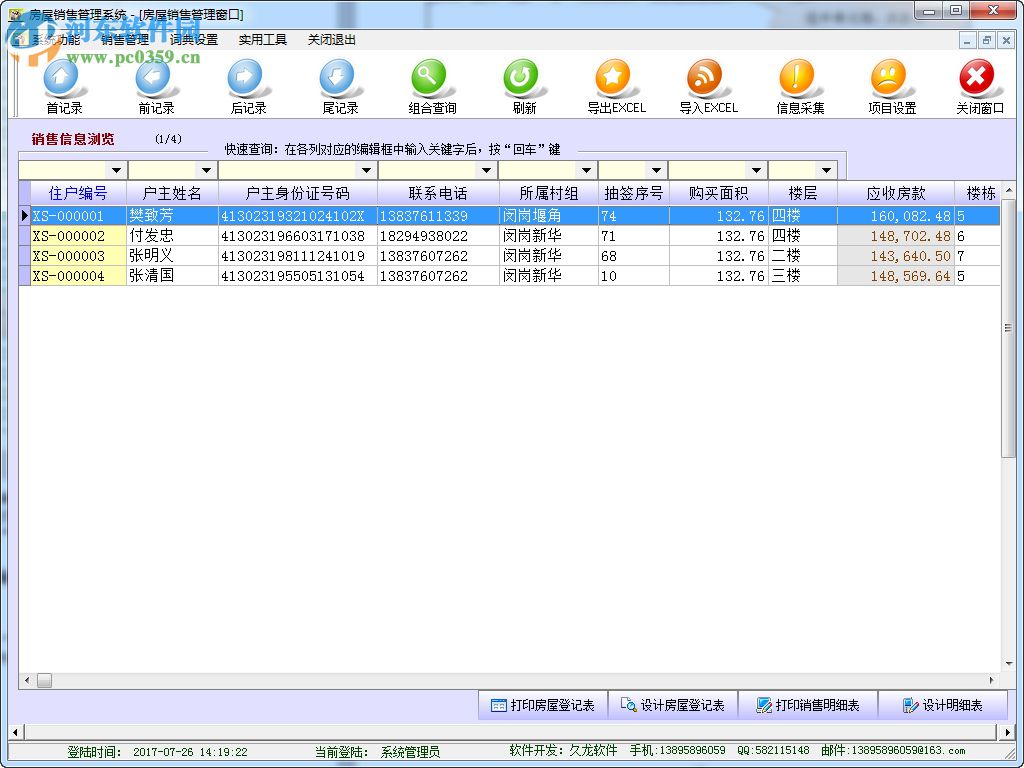1024x768 pixels.
Task: Click the 应收房款 column header
Action: (896, 193)
